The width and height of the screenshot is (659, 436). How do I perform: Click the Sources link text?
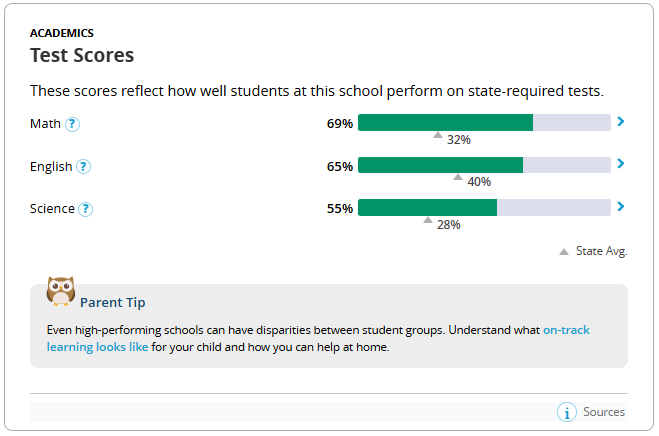604,412
